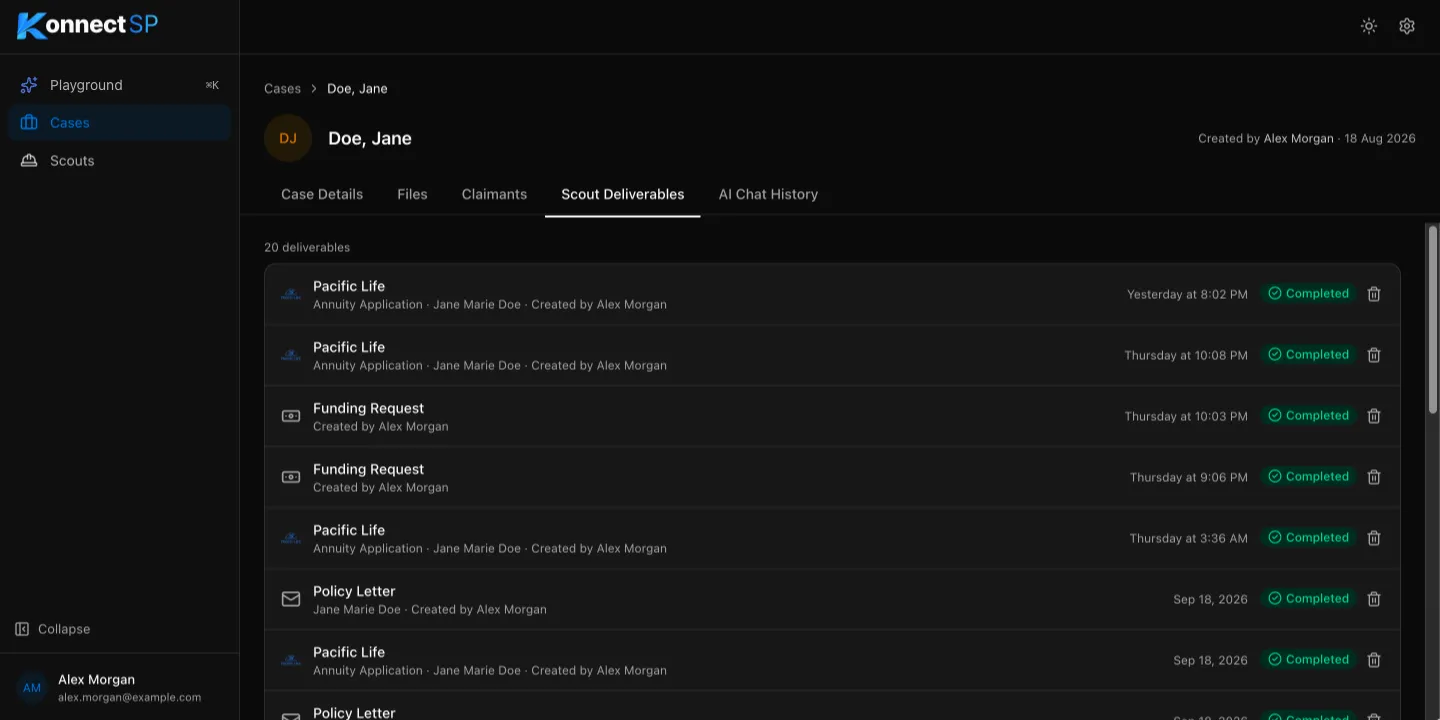Click the KonnectSP logo
1440x720 pixels.
[88, 25]
